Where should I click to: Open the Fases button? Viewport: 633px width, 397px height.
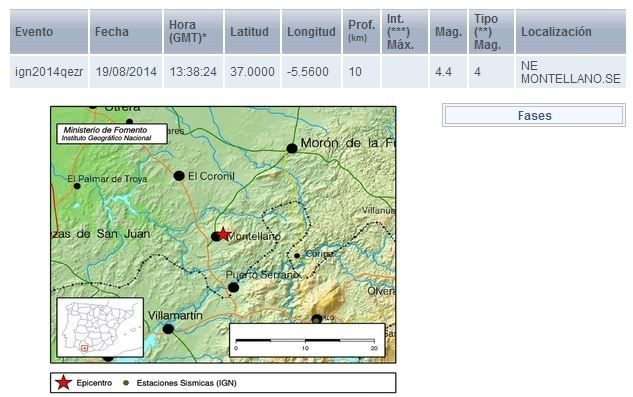[x=534, y=116]
